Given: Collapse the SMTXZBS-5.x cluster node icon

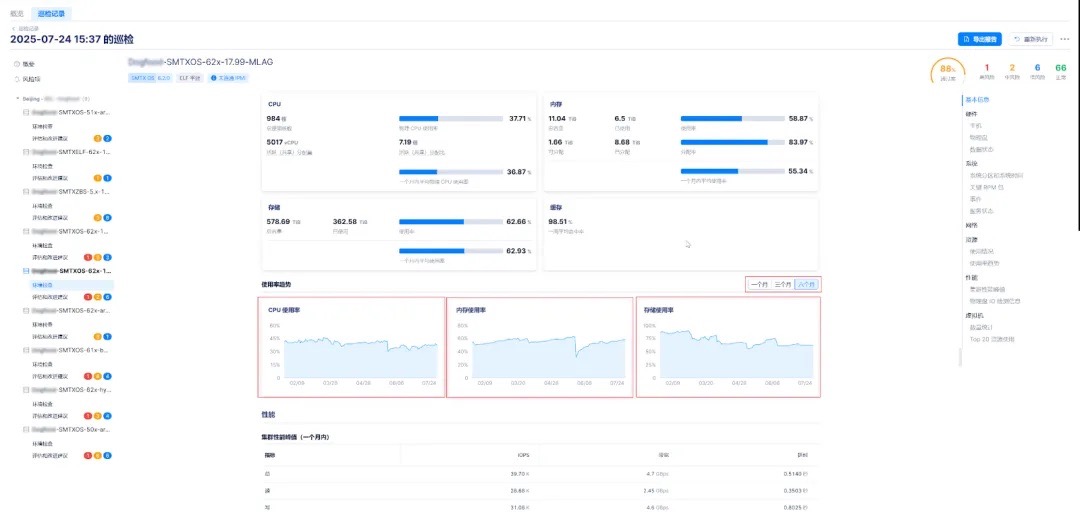Looking at the screenshot, I should click(x=26, y=191).
